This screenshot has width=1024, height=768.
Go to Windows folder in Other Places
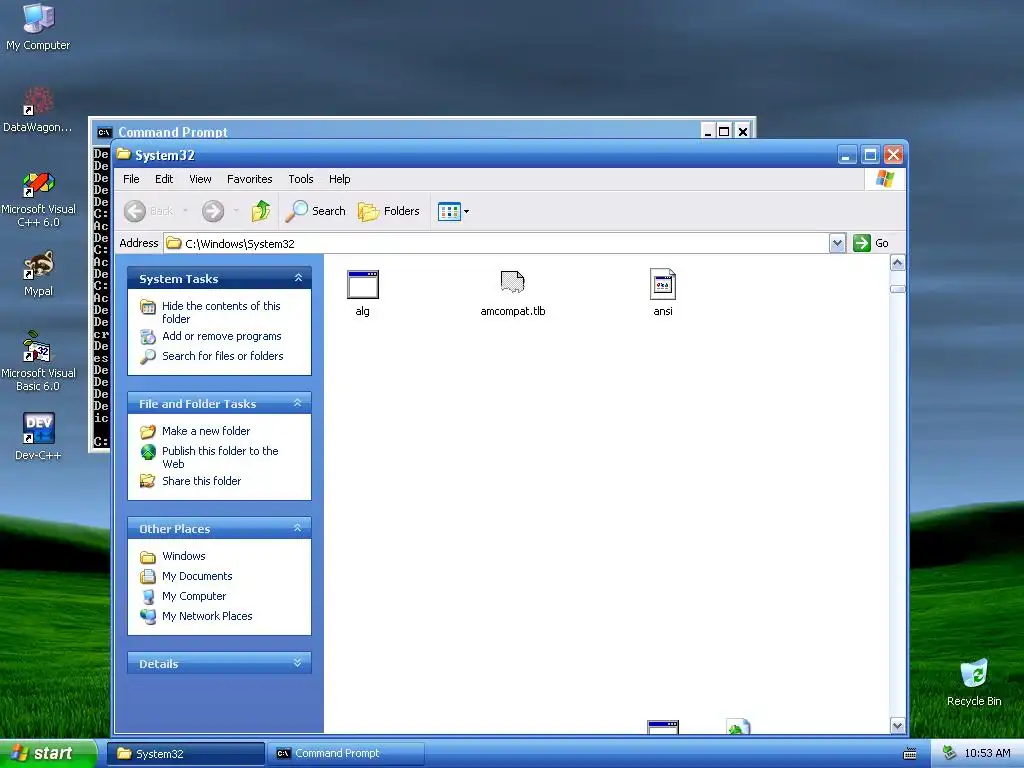(184, 556)
